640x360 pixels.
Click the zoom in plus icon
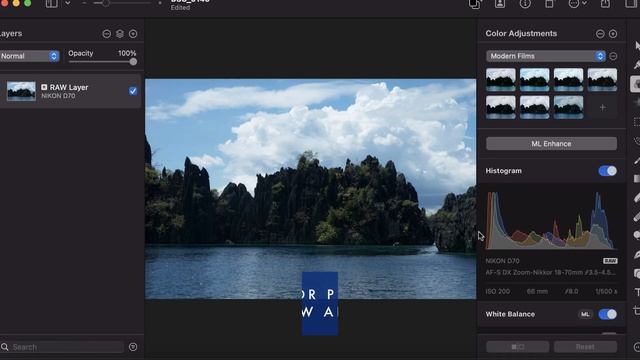point(160,3)
